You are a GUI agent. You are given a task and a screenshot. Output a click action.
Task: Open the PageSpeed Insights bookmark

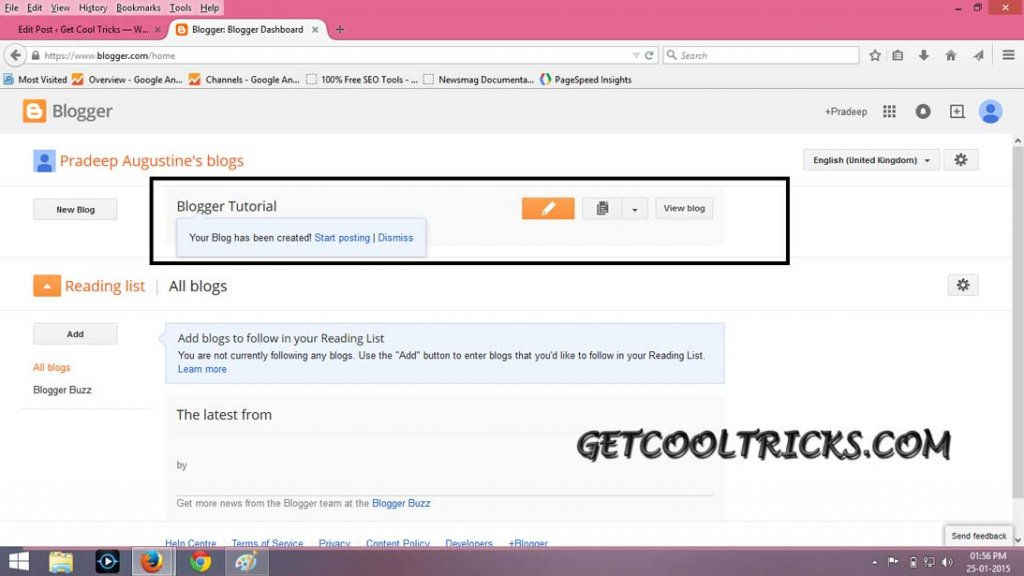pyautogui.click(x=586, y=80)
